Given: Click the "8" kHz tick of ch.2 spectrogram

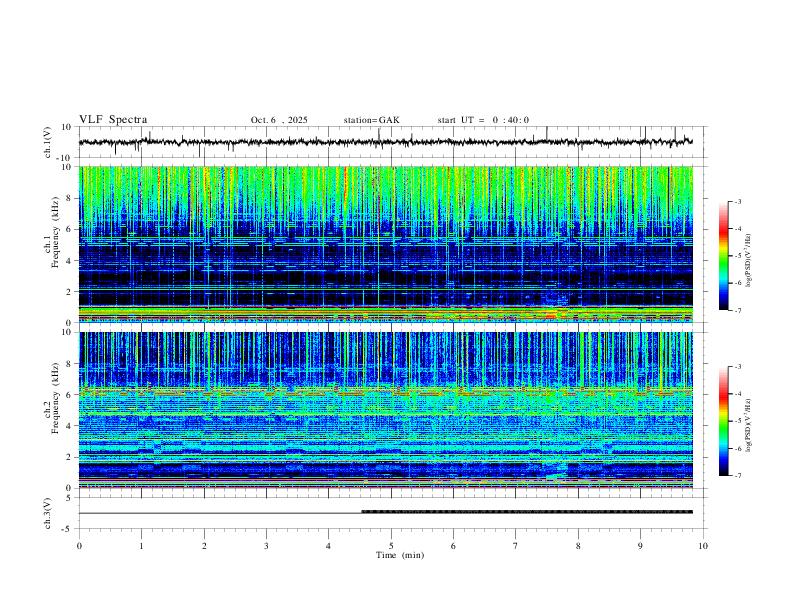Looking at the screenshot, I should pyautogui.click(x=70, y=364).
